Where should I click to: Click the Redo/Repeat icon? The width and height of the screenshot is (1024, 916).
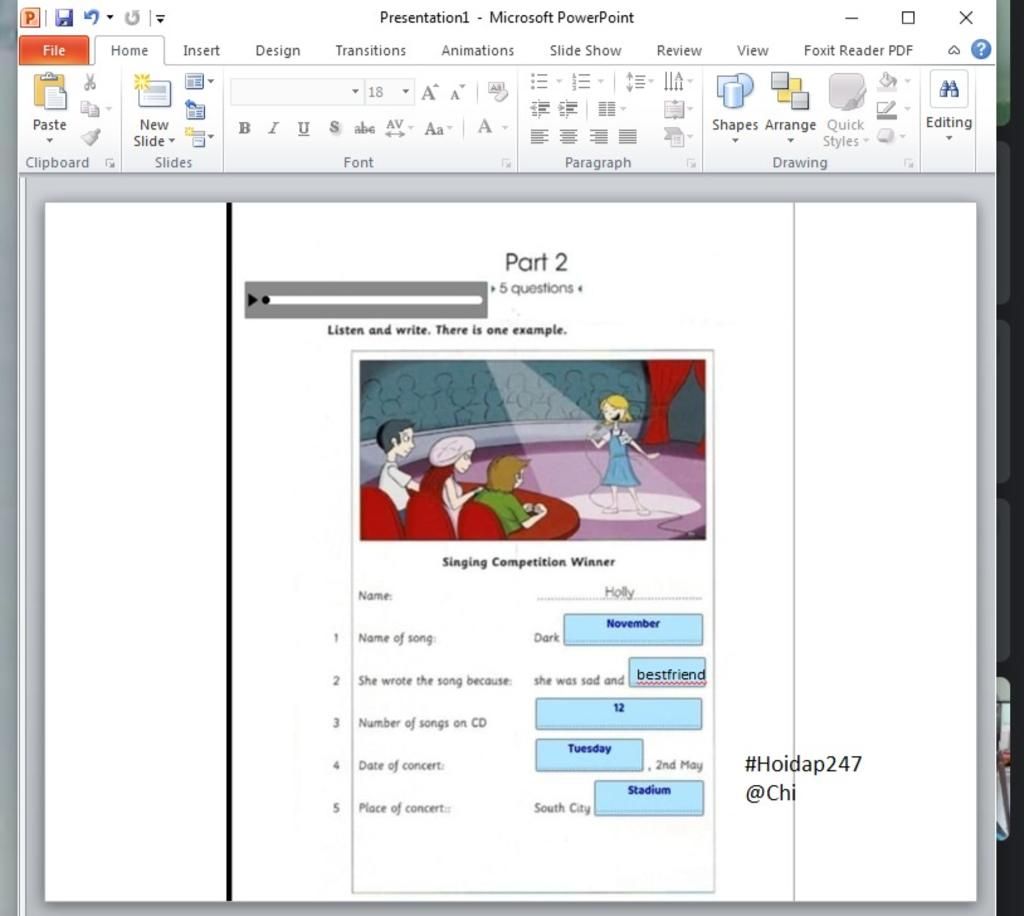[132, 18]
